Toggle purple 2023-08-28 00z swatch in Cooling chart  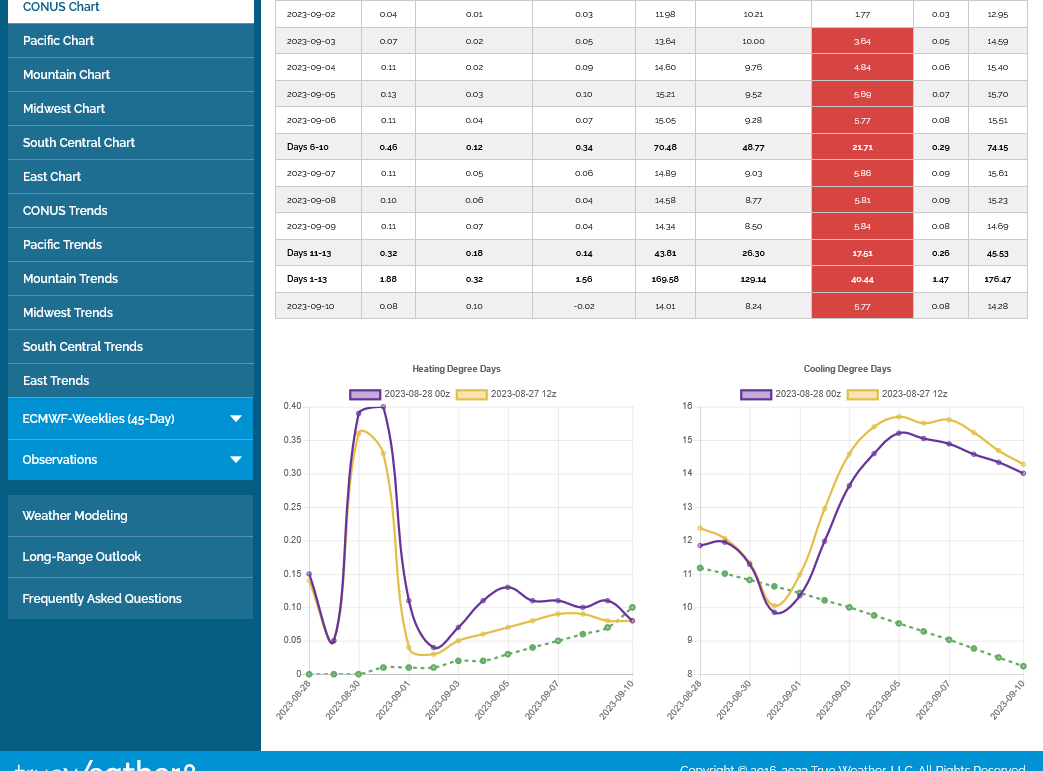pyautogui.click(x=756, y=394)
